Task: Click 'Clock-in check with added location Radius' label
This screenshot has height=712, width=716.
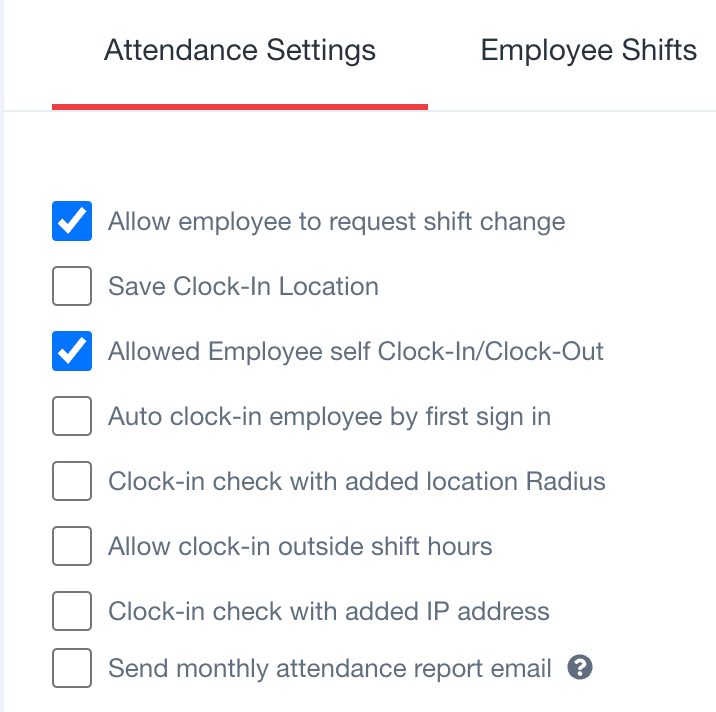Action: (357, 481)
